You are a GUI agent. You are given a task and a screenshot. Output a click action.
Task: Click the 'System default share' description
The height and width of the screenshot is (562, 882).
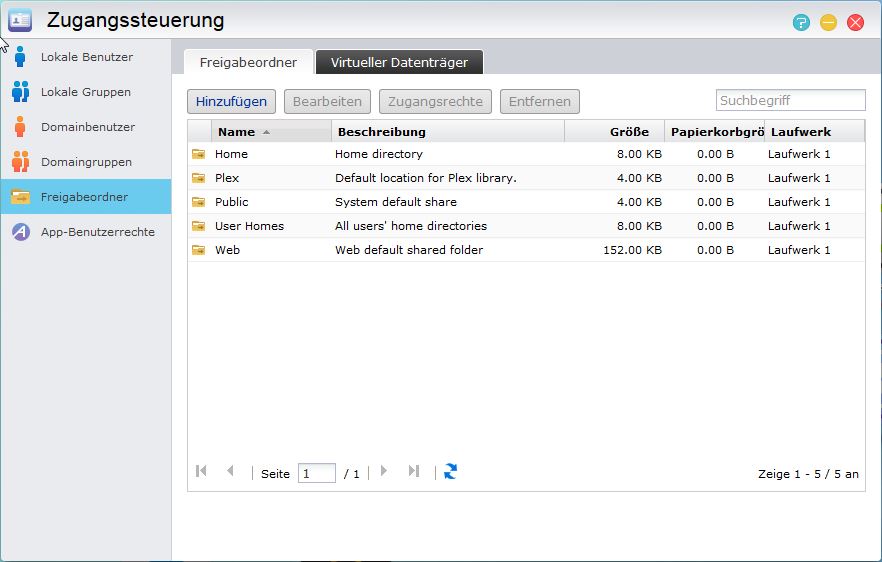tap(396, 201)
